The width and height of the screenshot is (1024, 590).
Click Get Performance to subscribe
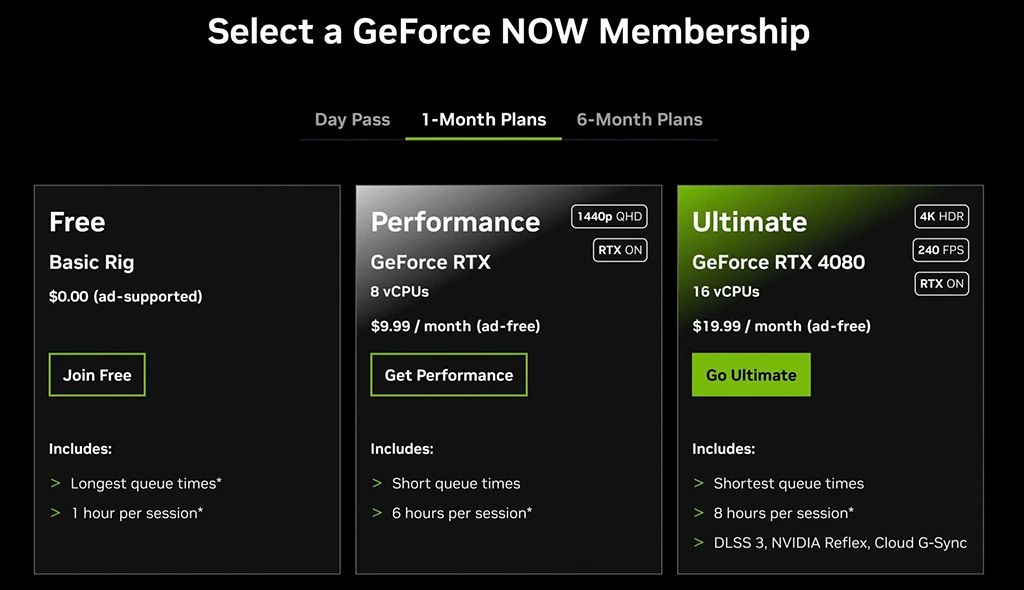click(x=448, y=374)
